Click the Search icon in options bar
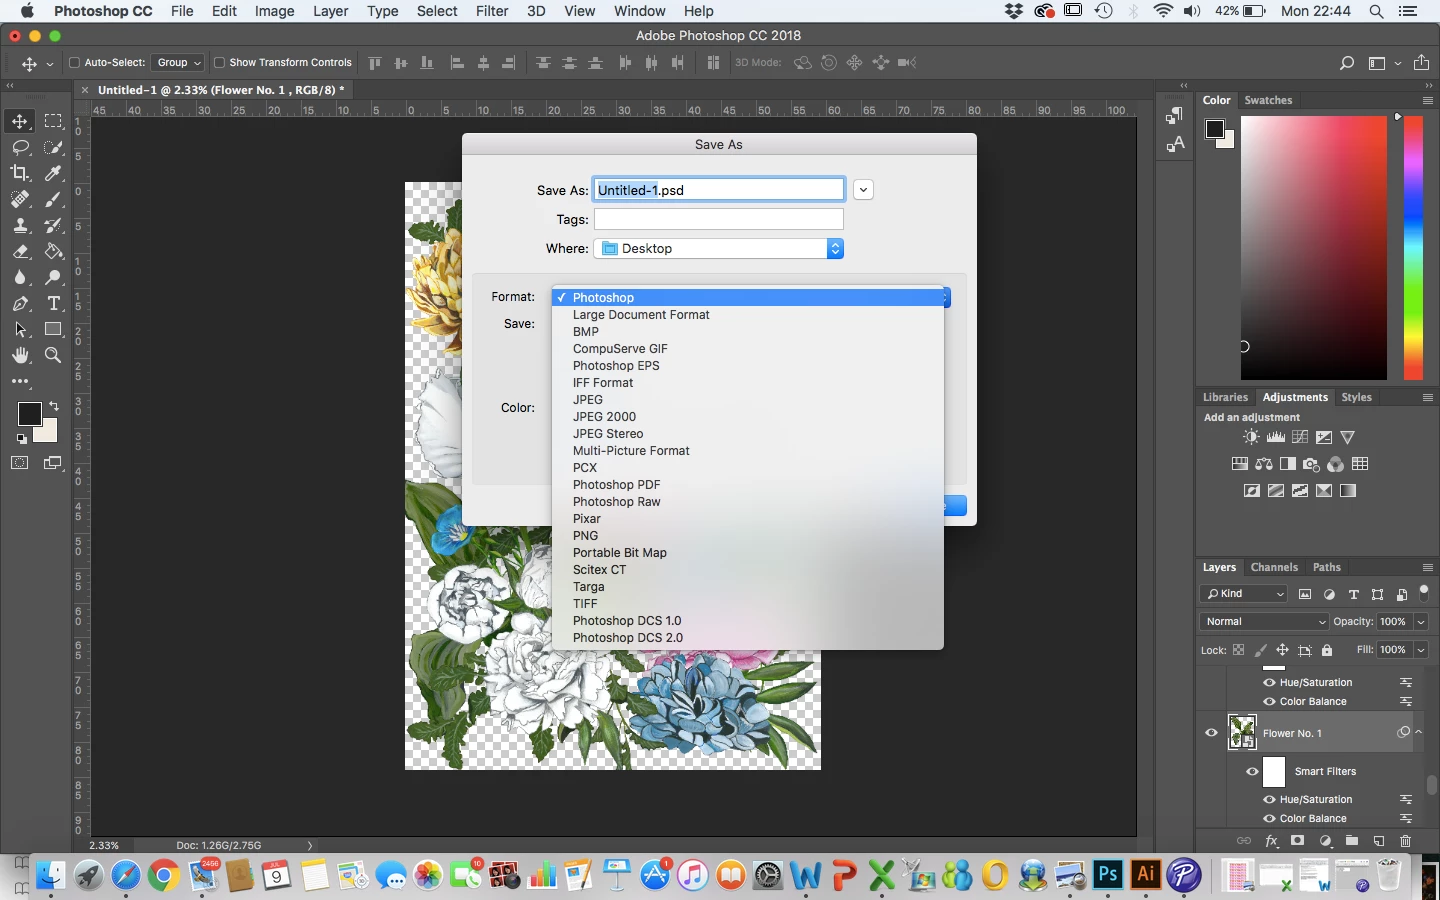The height and width of the screenshot is (900, 1440). click(x=1347, y=63)
